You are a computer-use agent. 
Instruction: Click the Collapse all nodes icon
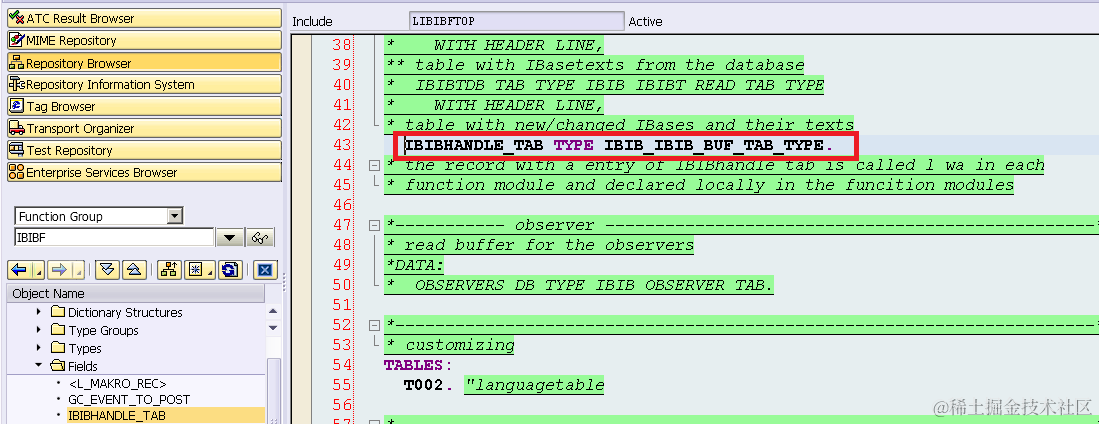coord(133,270)
